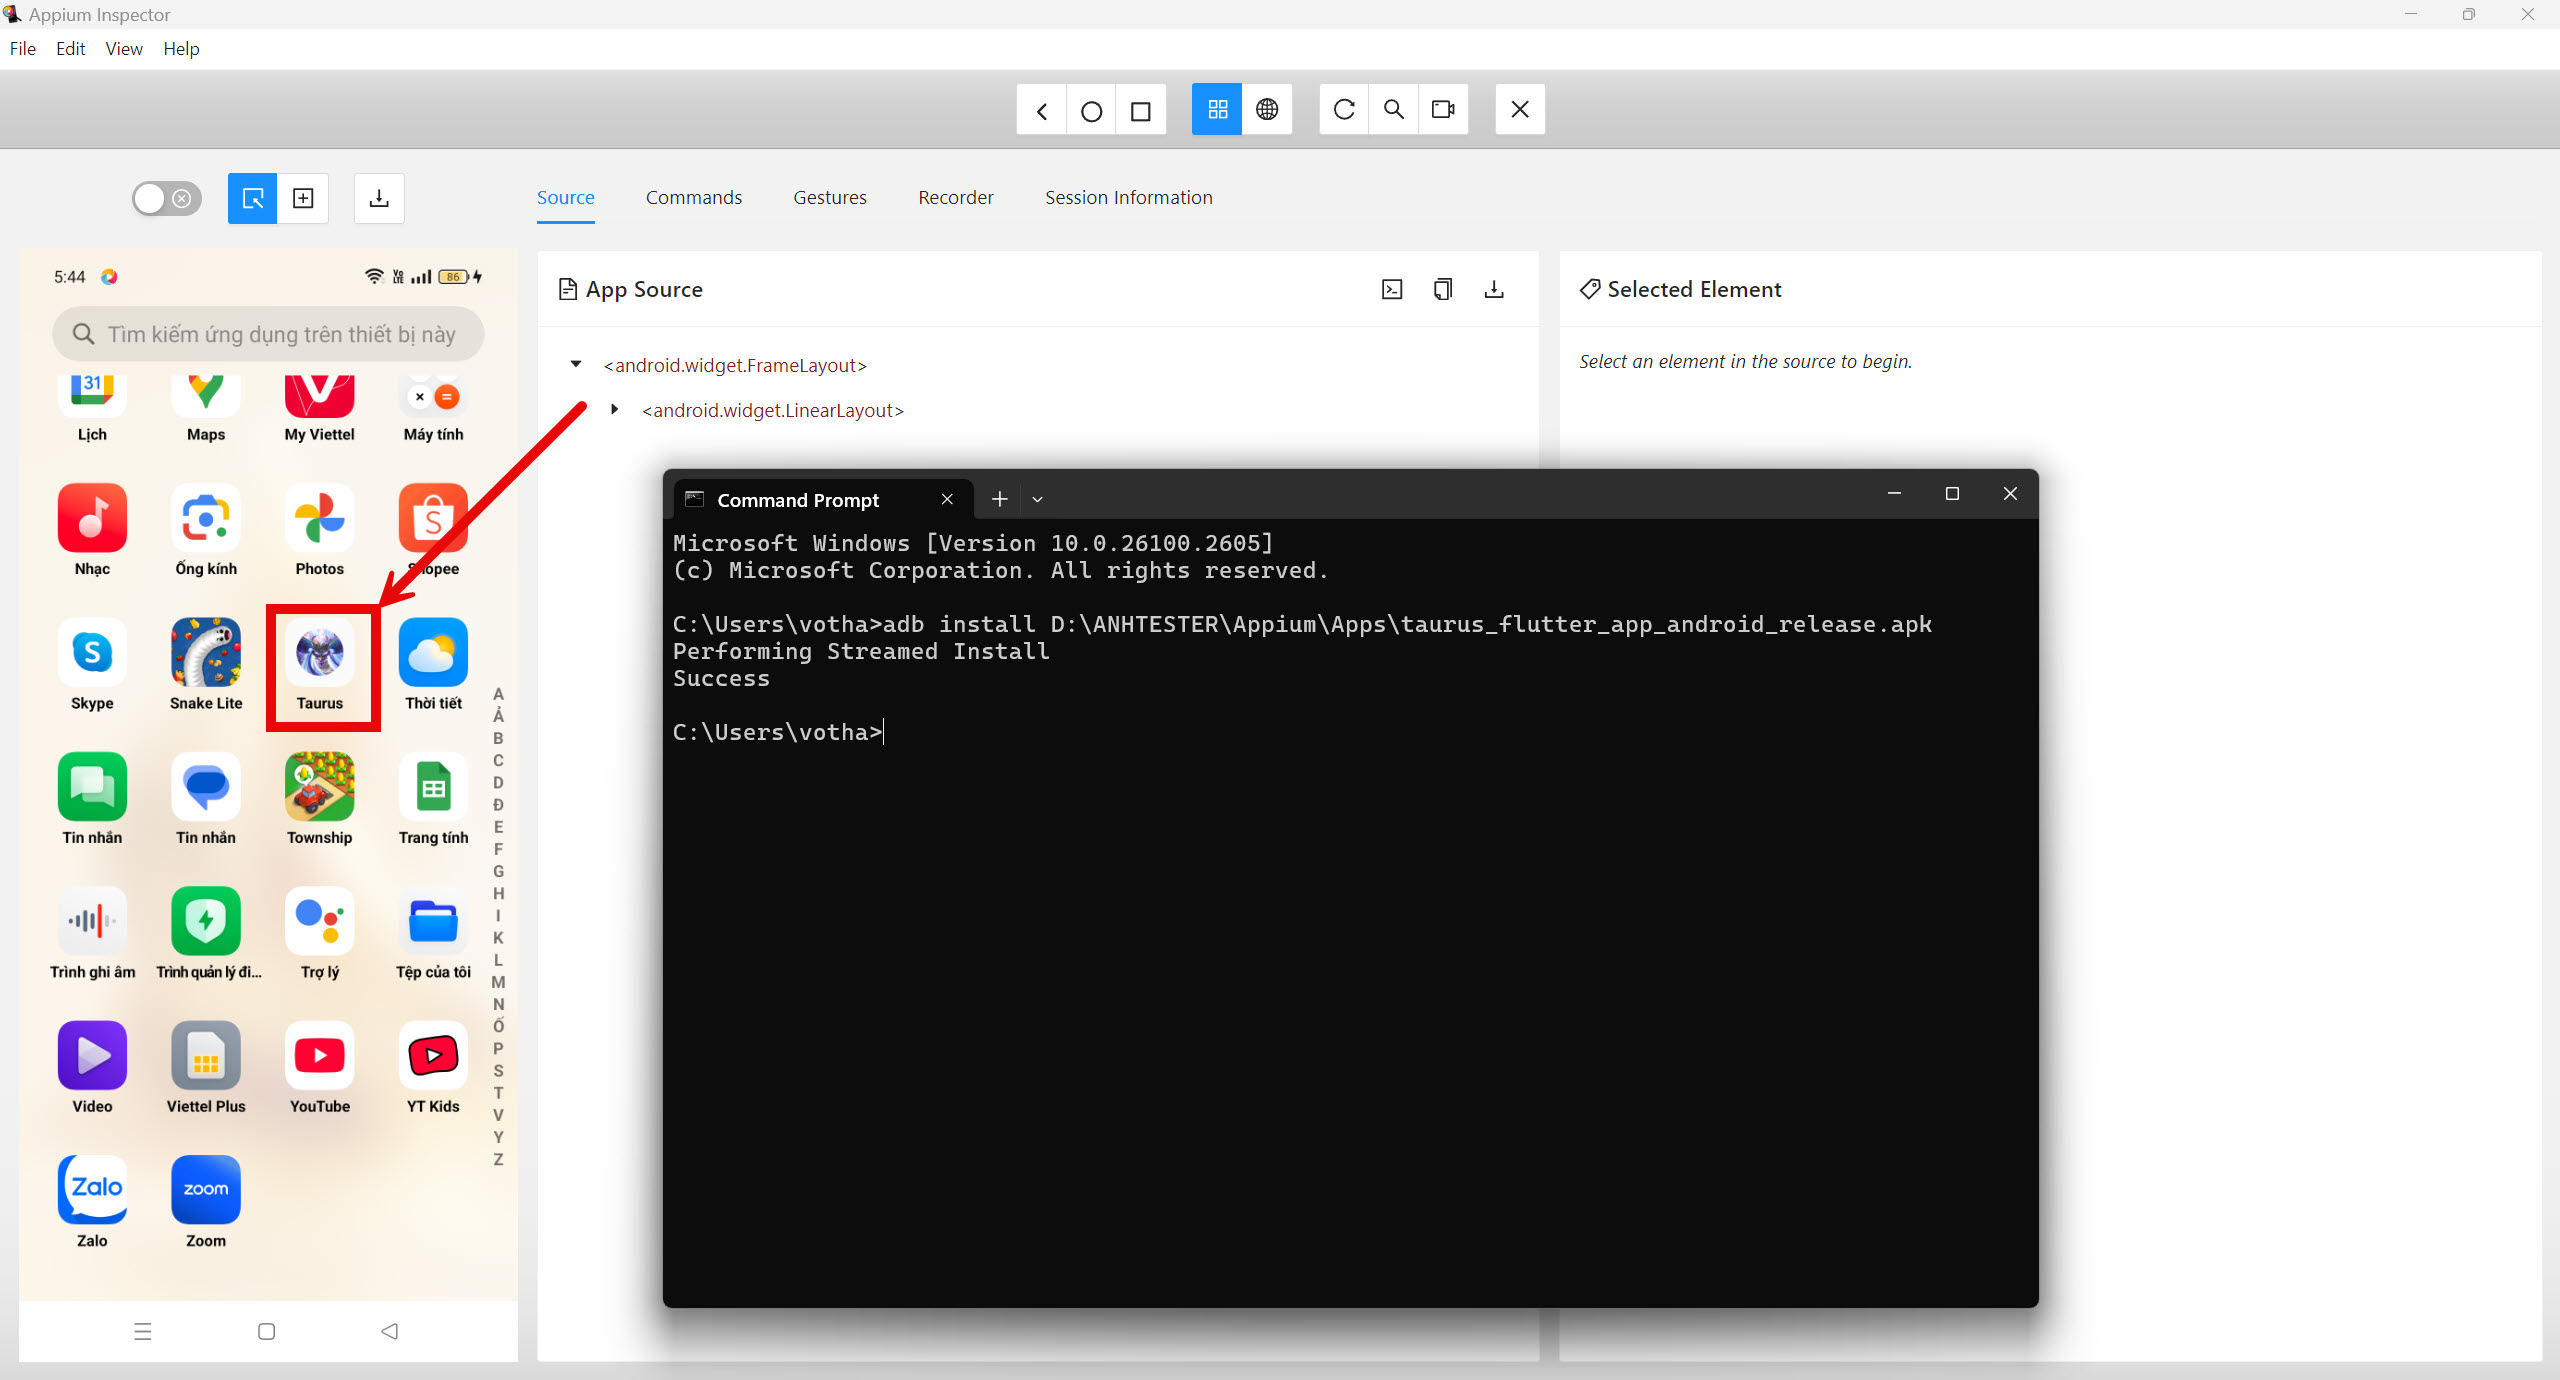Jump to letter T in alphabet index

tap(498, 1093)
